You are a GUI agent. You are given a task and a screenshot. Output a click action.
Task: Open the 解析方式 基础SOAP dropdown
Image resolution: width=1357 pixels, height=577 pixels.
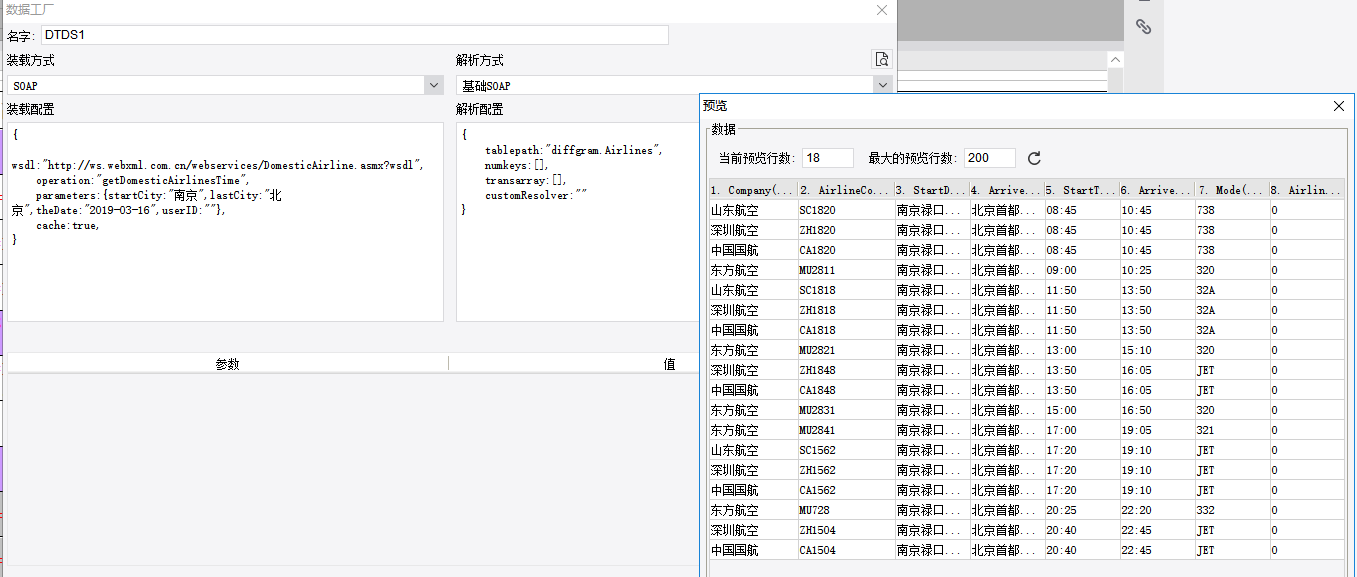click(882, 86)
